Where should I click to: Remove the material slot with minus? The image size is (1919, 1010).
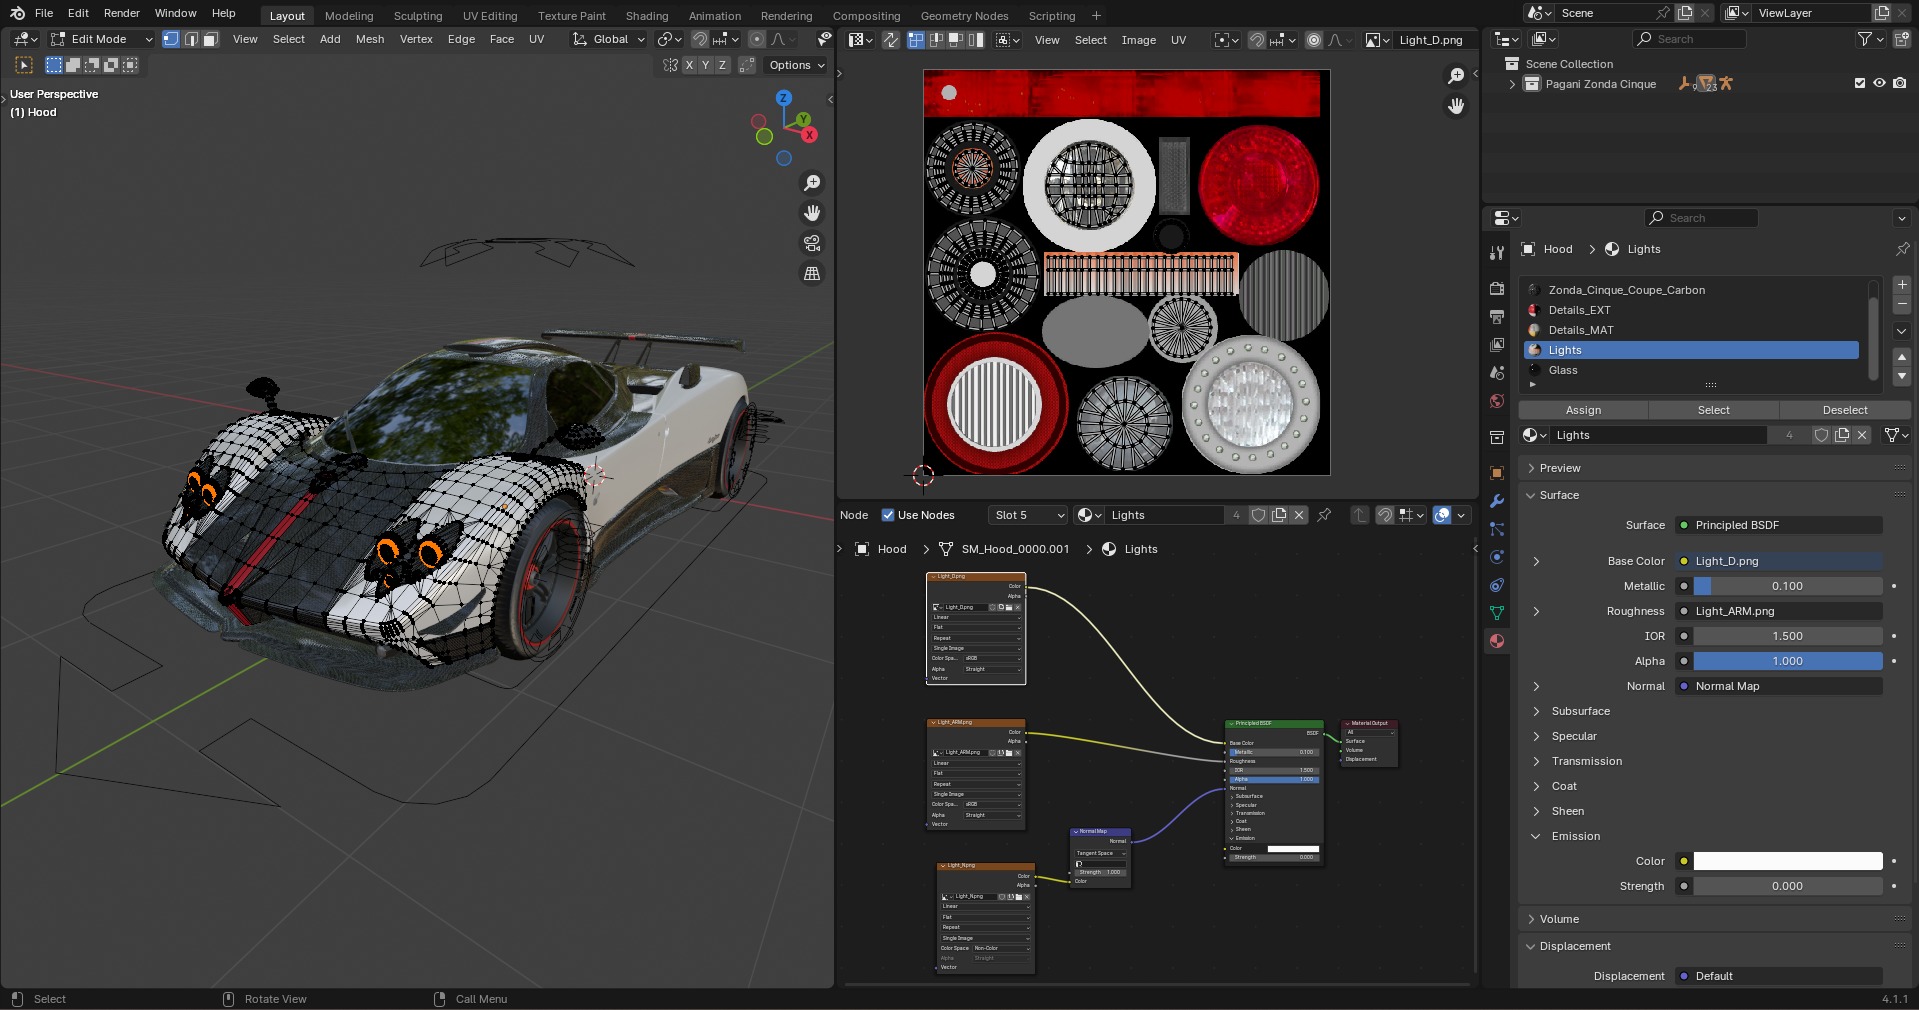[x=1902, y=304]
